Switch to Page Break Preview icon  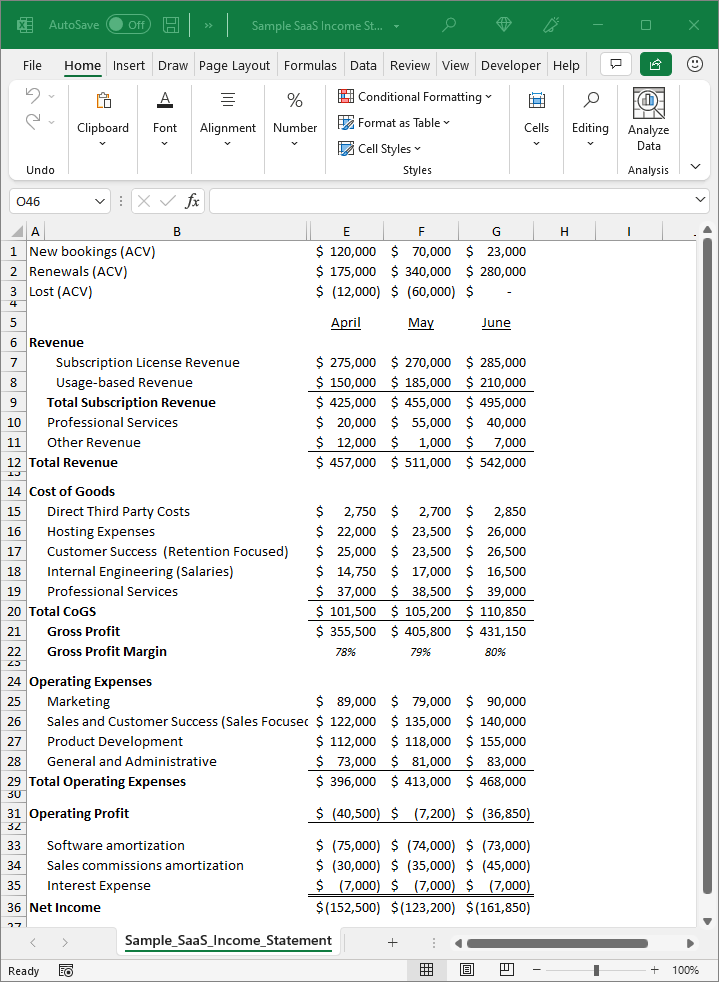[x=506, y=969]
